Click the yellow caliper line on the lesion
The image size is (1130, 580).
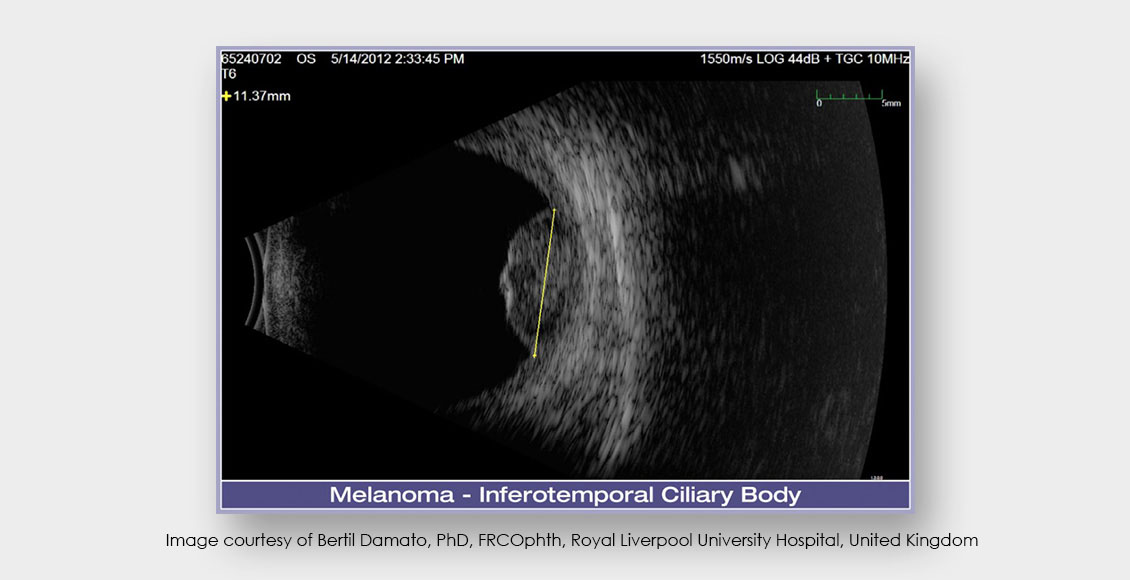click(545, 280)
